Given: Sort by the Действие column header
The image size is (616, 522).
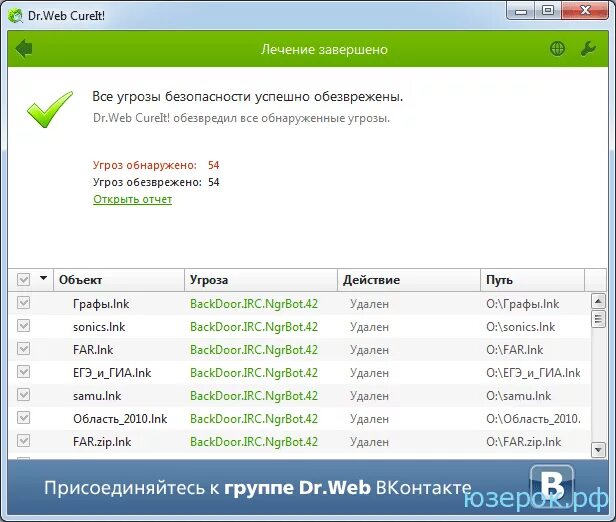Looking at the screenshot, I should tap(409, 280).
